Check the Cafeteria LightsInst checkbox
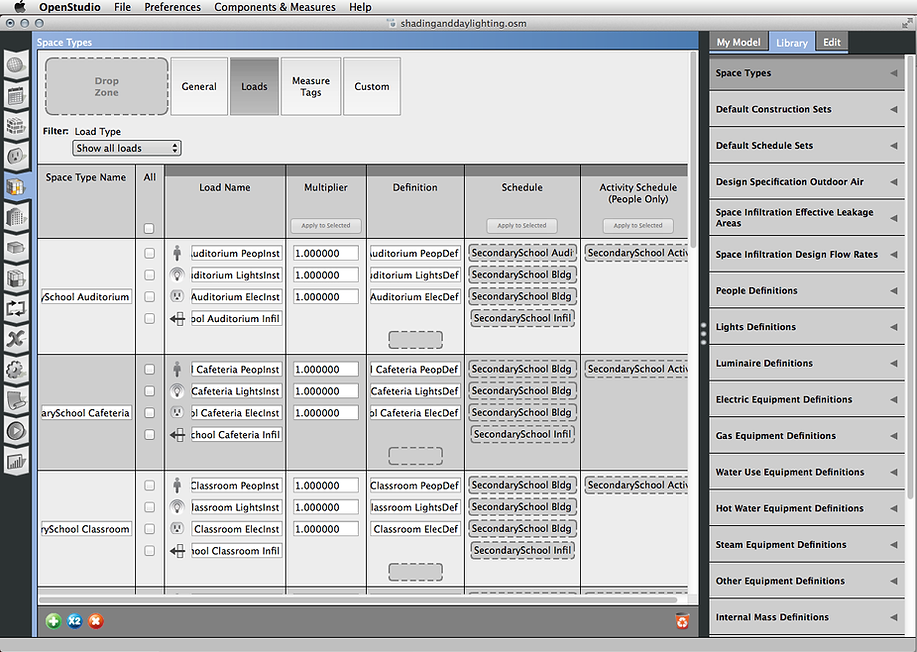The image size is (917, 652). [x=149, y=390]
